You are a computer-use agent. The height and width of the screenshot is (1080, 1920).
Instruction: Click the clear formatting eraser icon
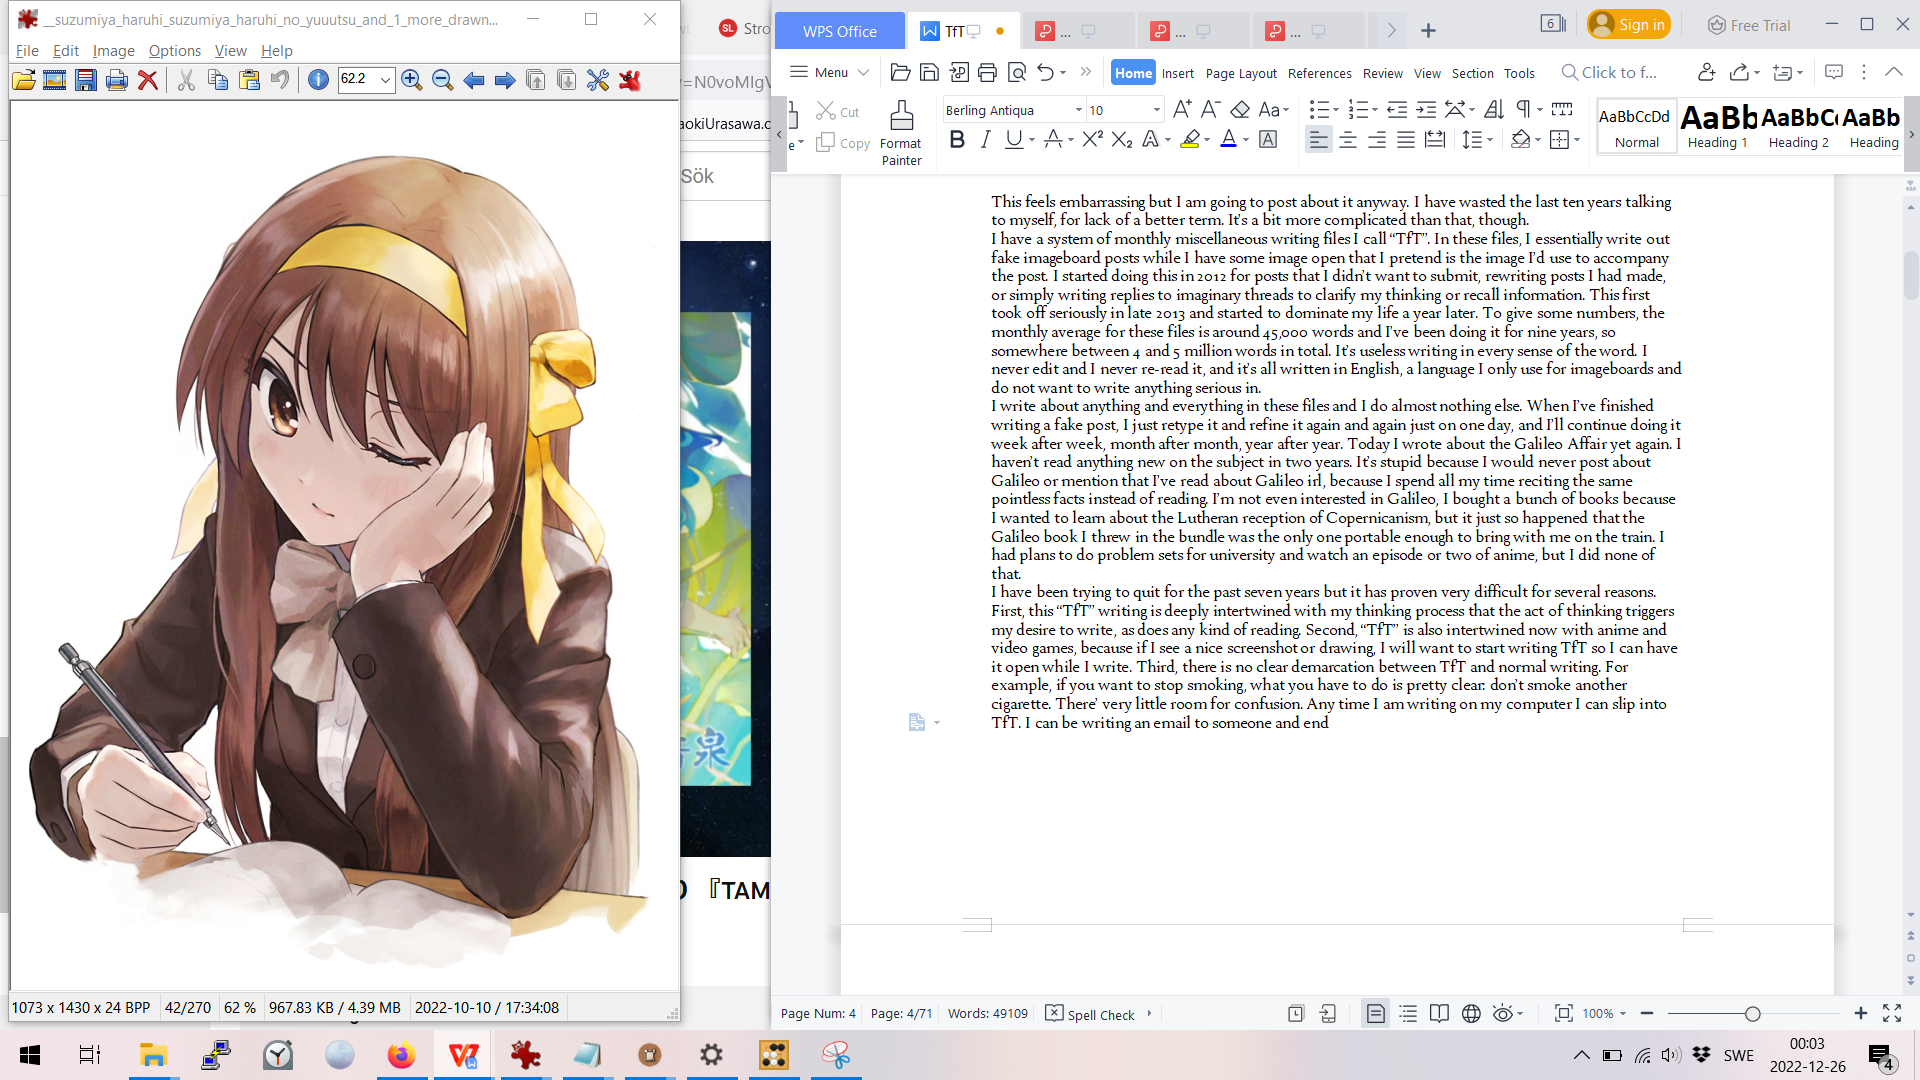click(1240, 109)
